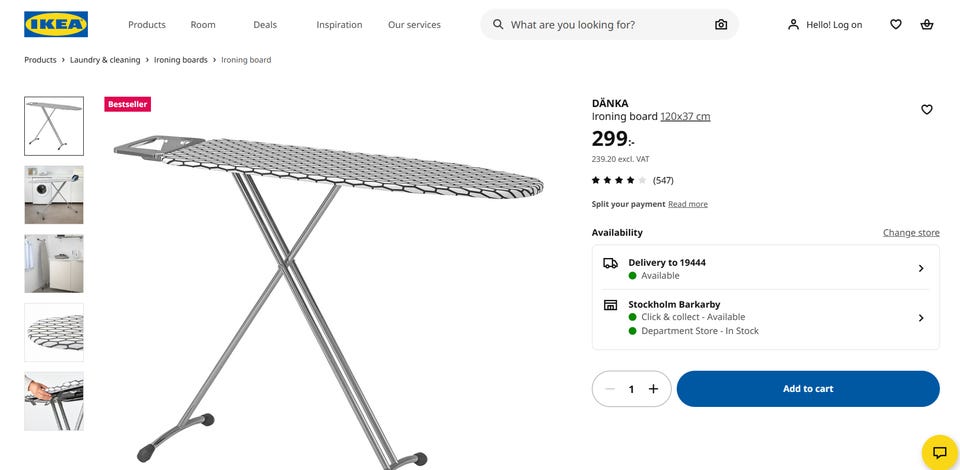
Task: Open the 120x37 cm size link
Action: [685, 117]
